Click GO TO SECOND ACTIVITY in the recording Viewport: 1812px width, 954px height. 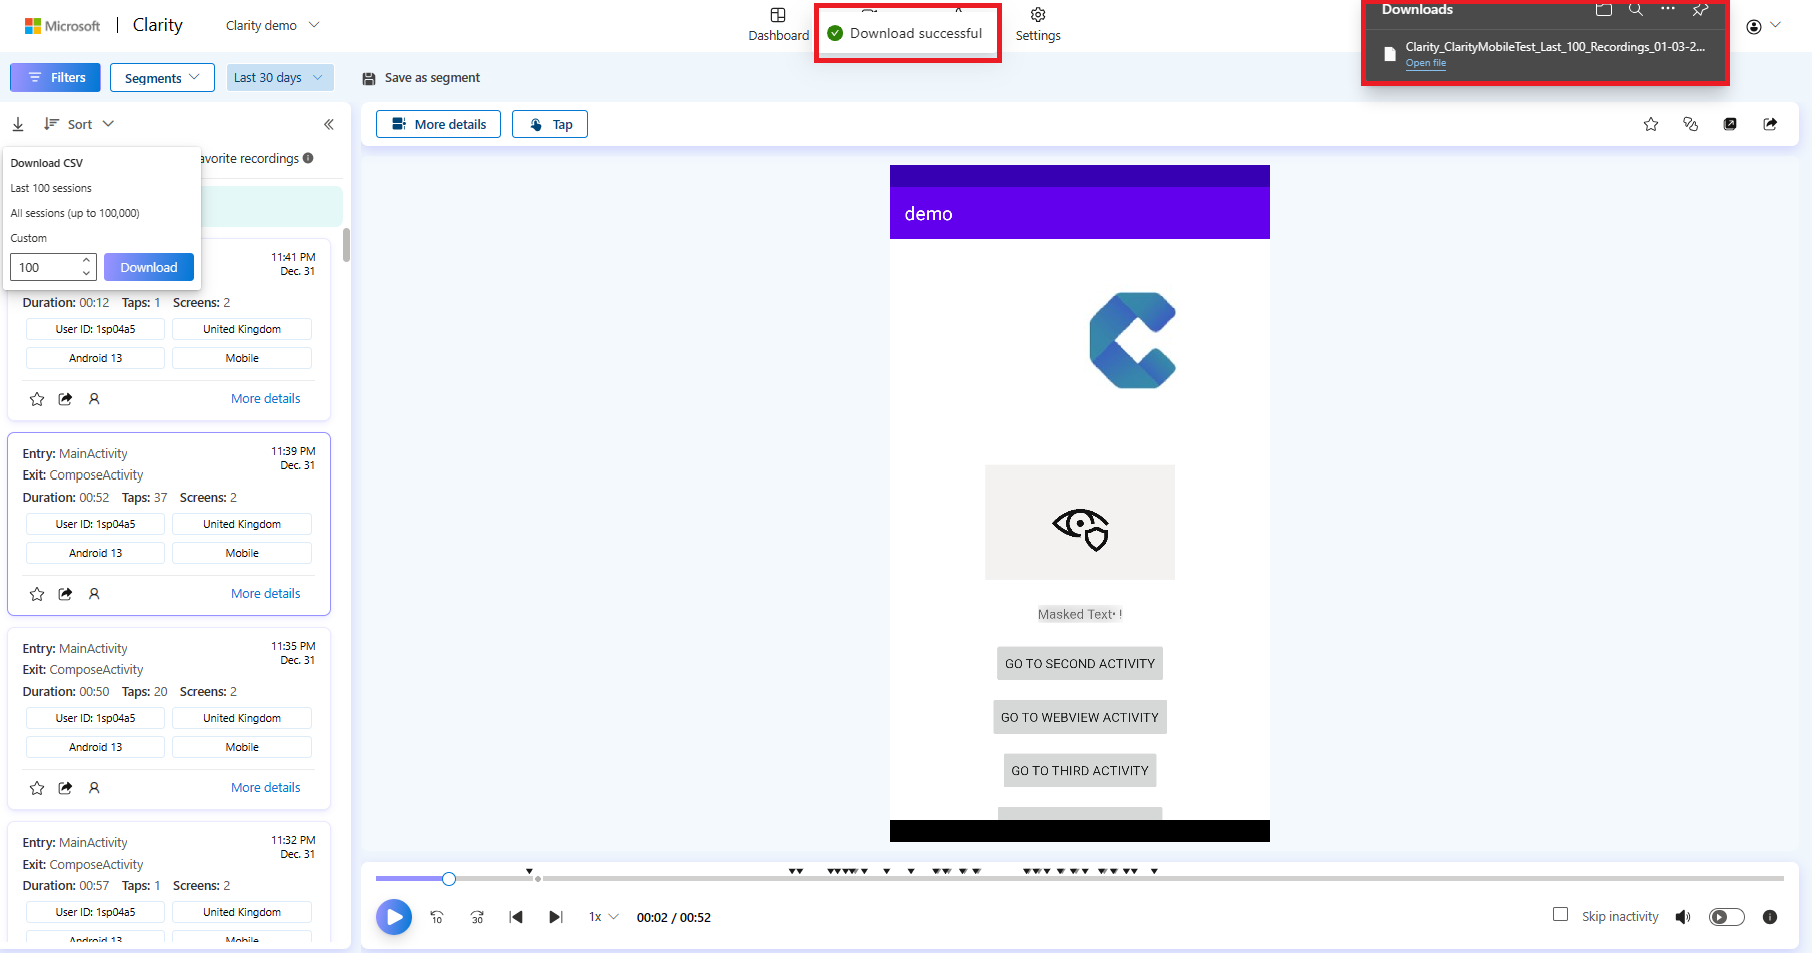tap(1080, 664)
